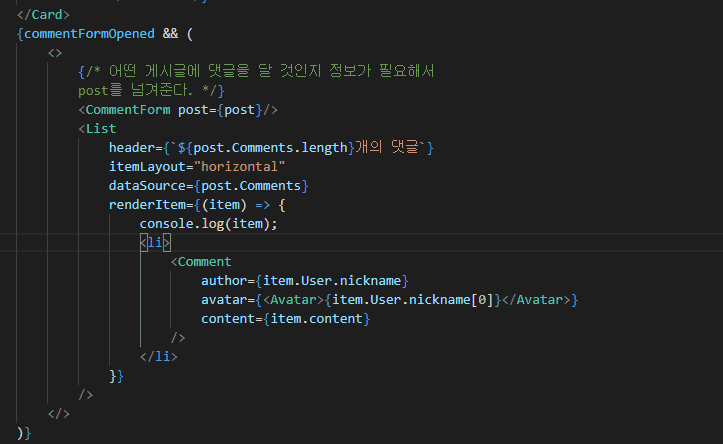The width and height of the screenshot is (723, 444).
Task: Click the highlighted opening li tag
Action: pyautogui.click(x=155, y=243)
